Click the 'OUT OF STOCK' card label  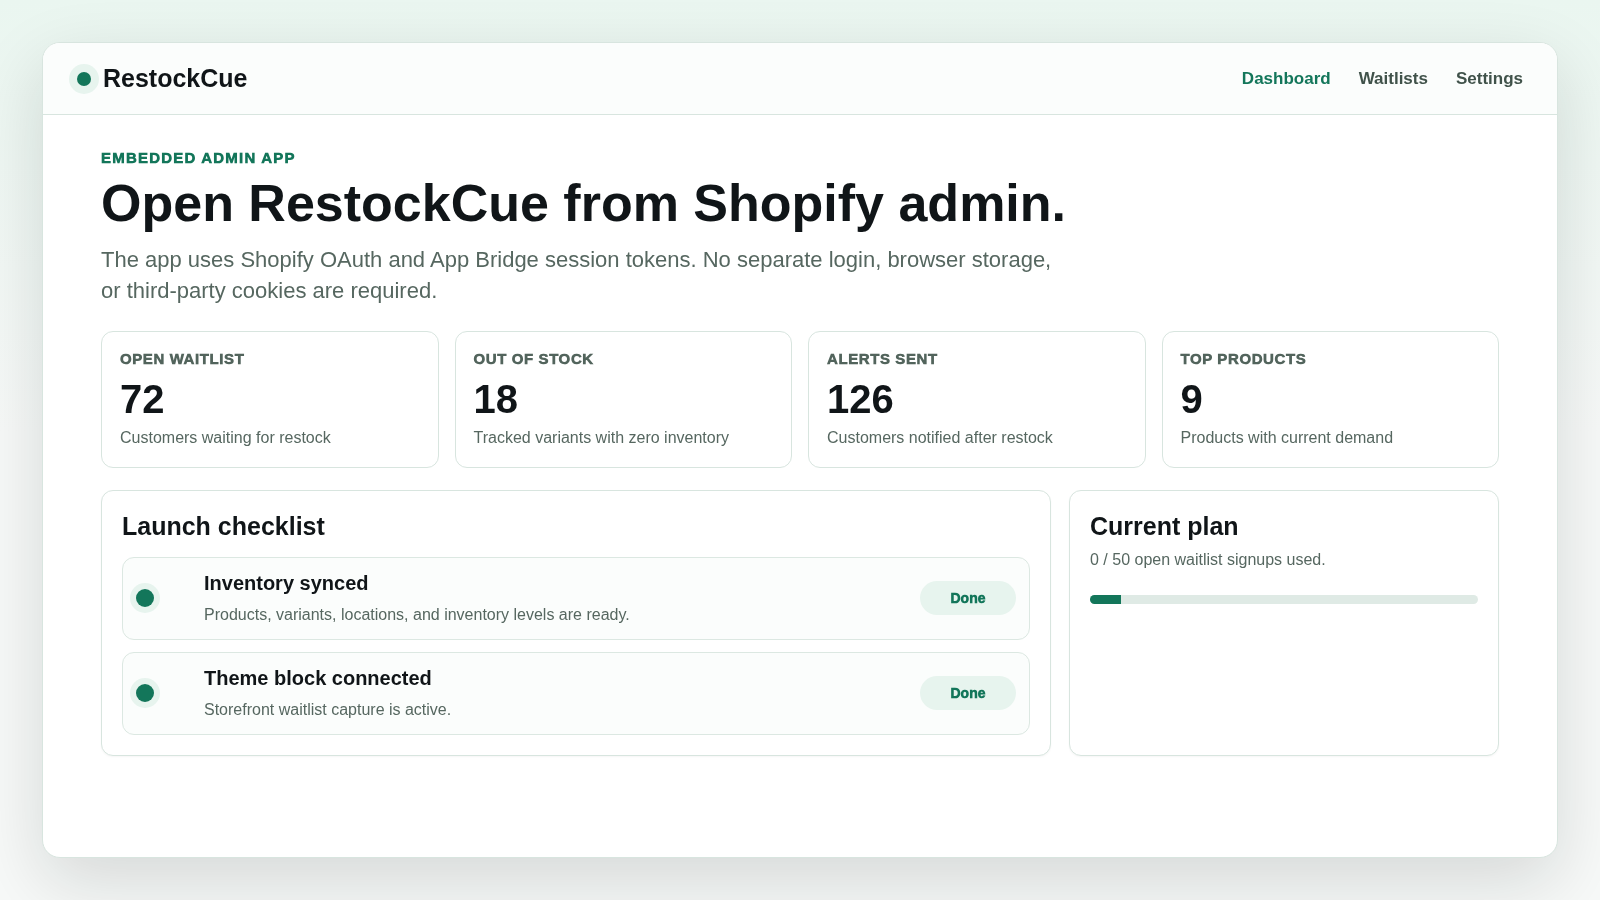coord(533,359)
